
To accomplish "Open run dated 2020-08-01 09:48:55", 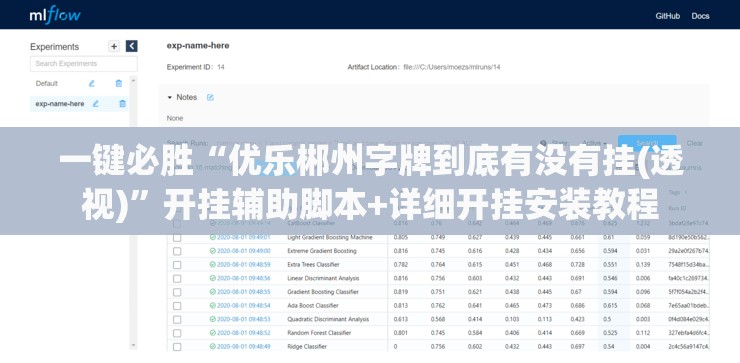I will [x=244, y=292].
